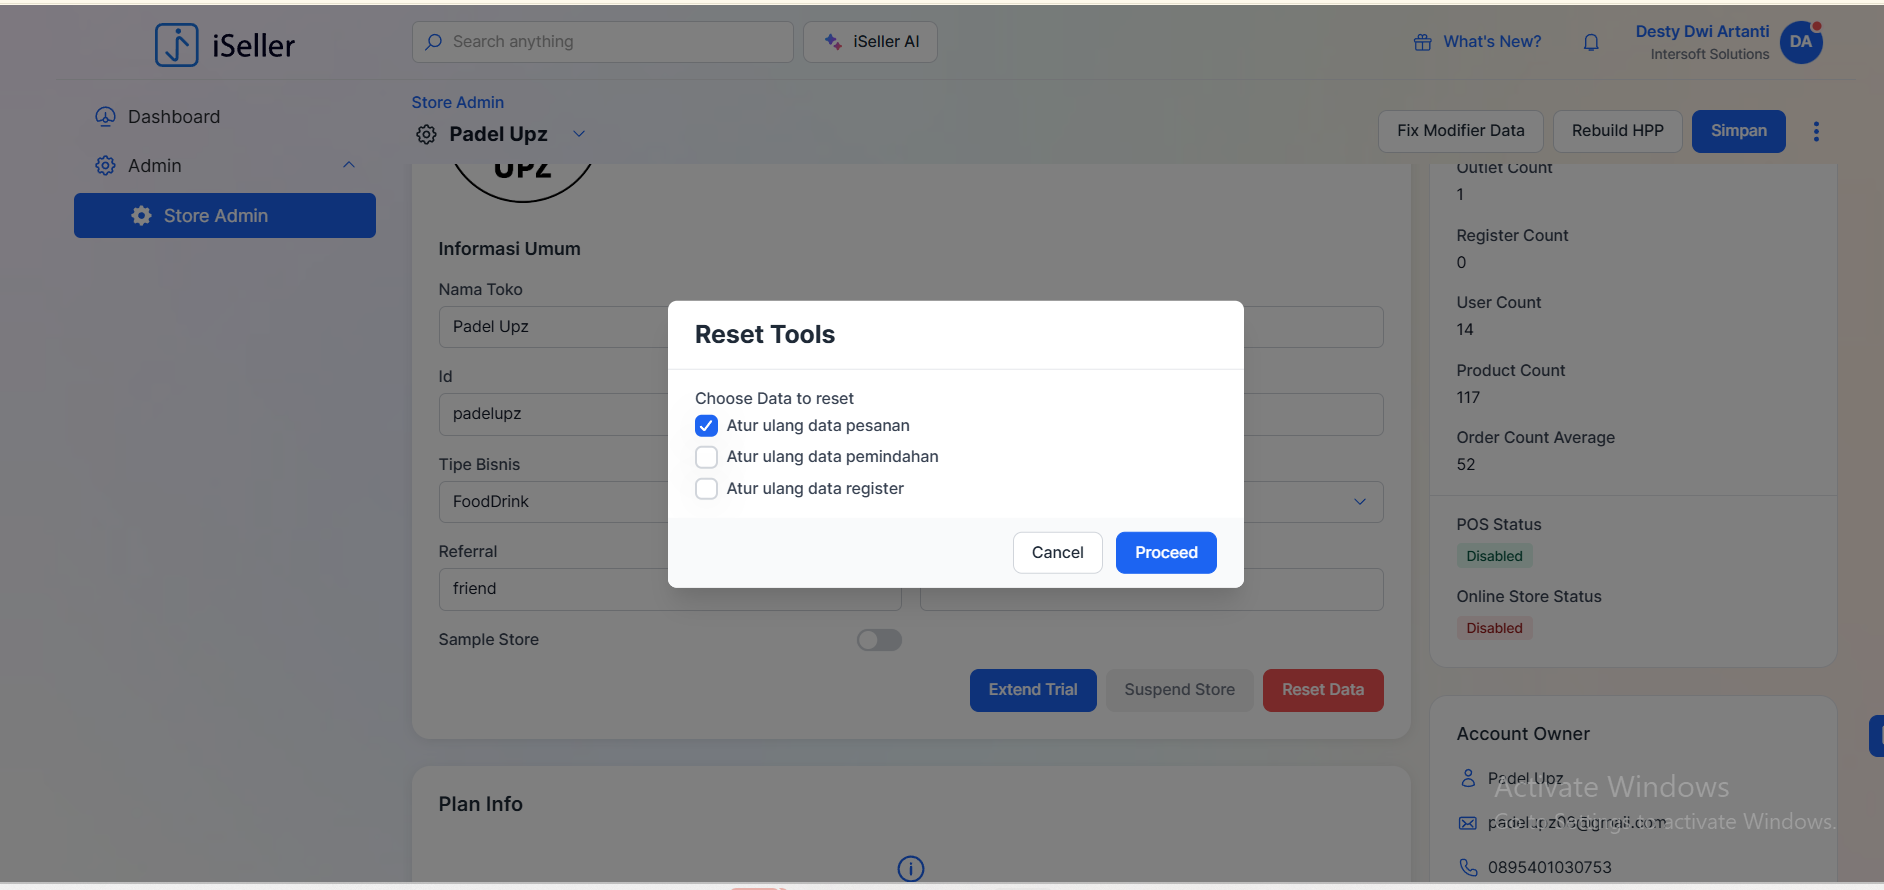Click the iSeller logo icon
Viewport: 1884px width, 890px height.
pos(177,45)
